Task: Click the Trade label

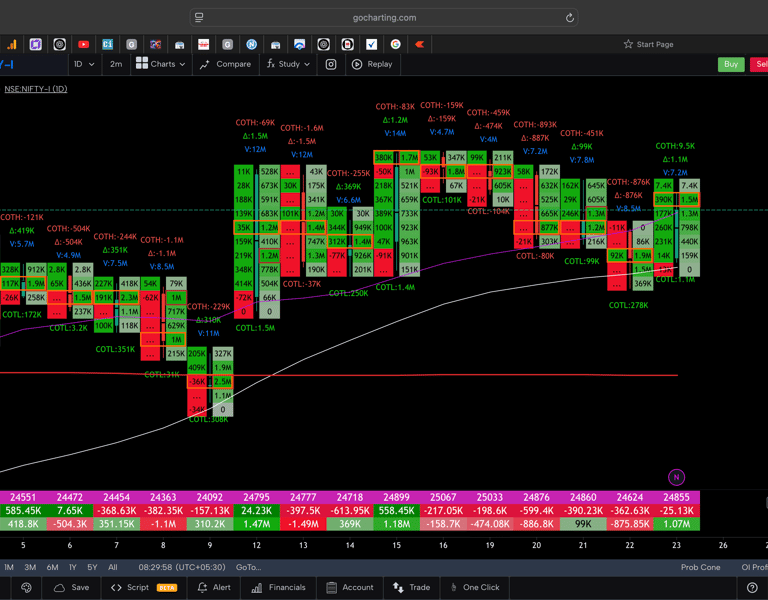Action: point(419,587)
